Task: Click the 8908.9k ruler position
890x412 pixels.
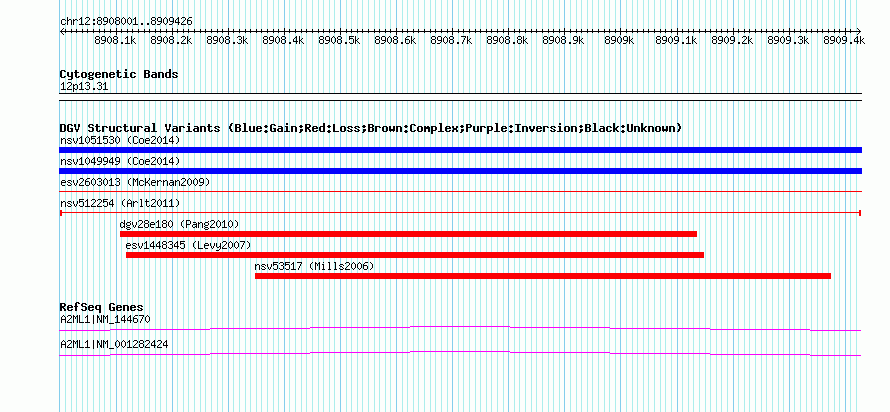Action: tap(564, 40)
